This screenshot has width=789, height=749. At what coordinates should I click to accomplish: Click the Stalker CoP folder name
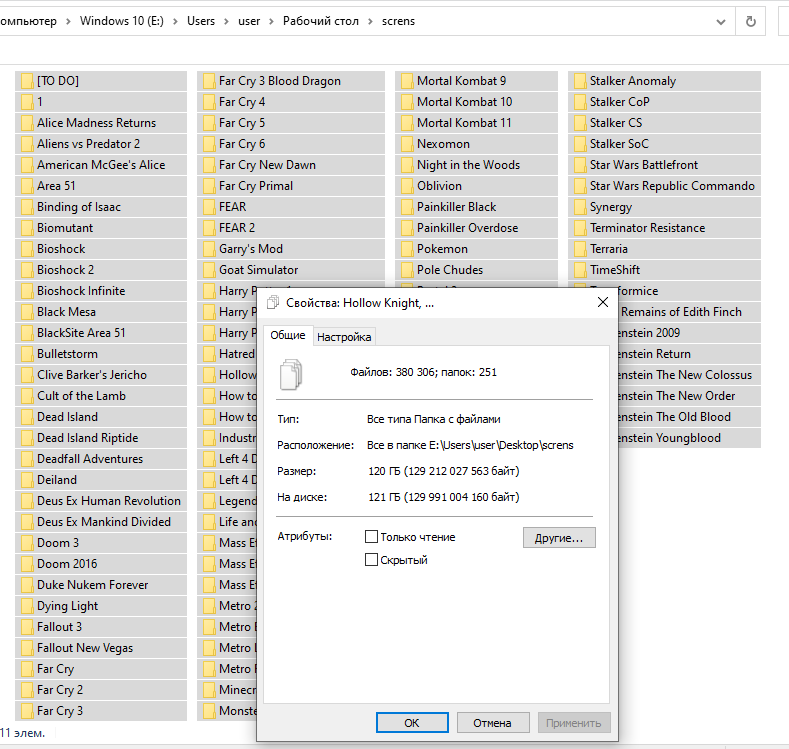[619, 102]
